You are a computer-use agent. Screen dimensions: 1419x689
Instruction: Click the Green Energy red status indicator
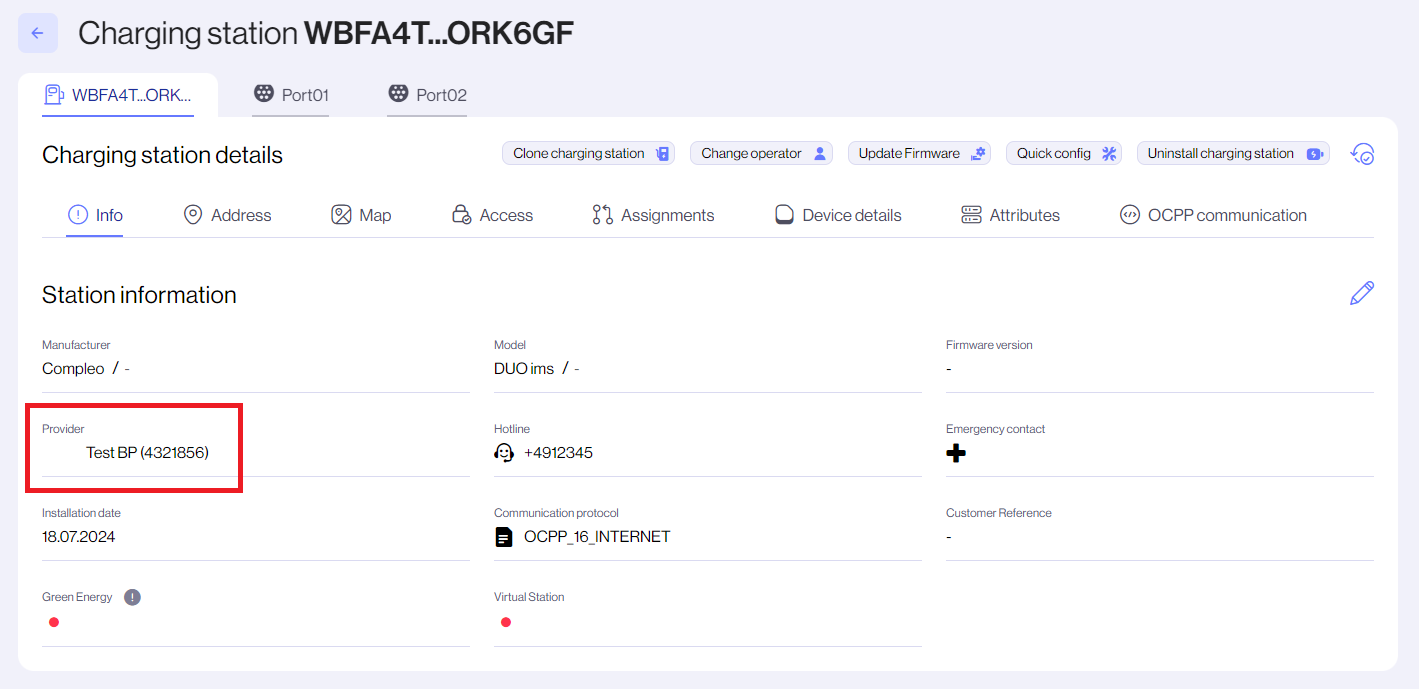[54, 622]
